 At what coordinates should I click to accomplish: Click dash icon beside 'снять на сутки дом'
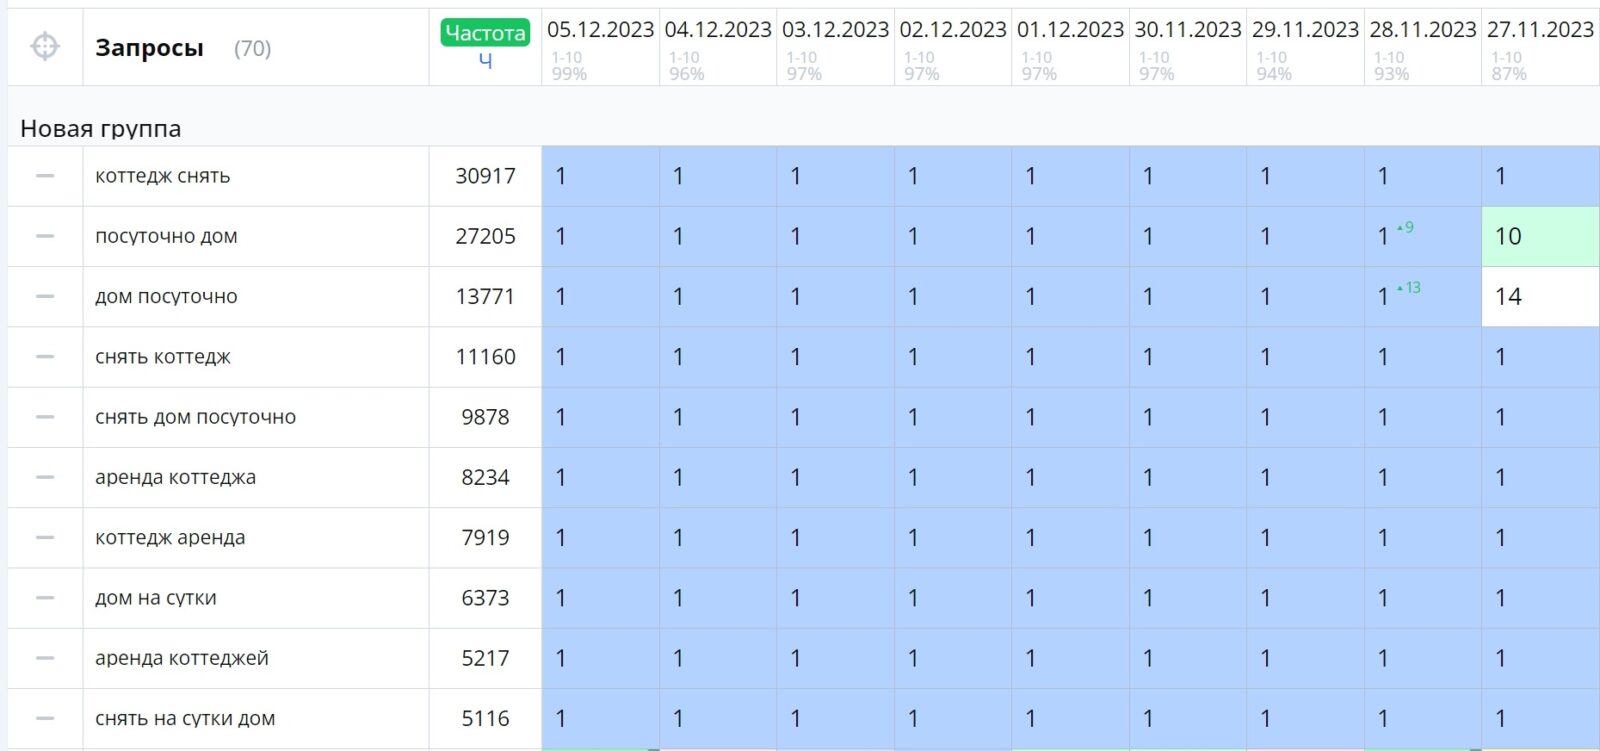point(45,718)
